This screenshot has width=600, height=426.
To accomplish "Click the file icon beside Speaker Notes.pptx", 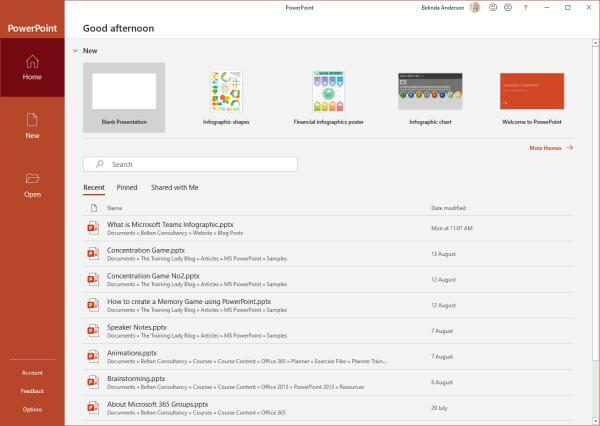I will (x=93, y=330).
